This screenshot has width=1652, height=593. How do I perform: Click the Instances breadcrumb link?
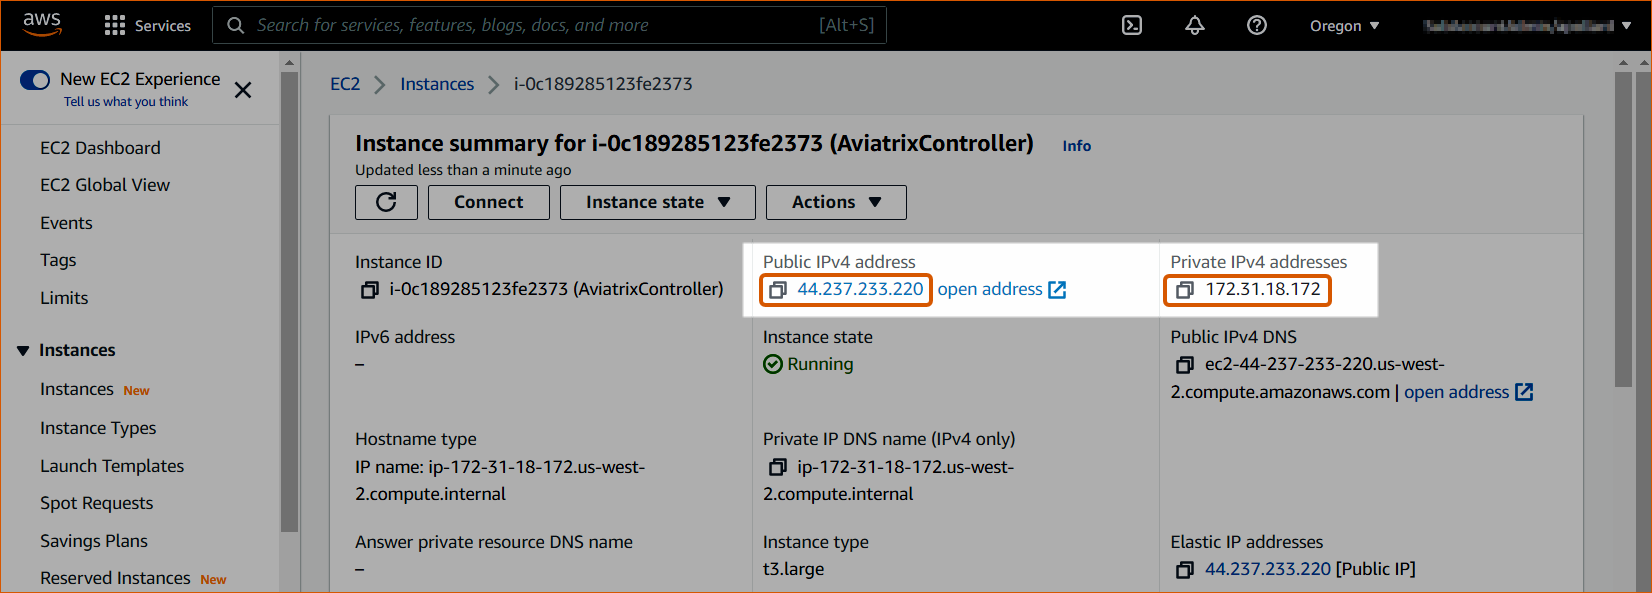[437, 84]
